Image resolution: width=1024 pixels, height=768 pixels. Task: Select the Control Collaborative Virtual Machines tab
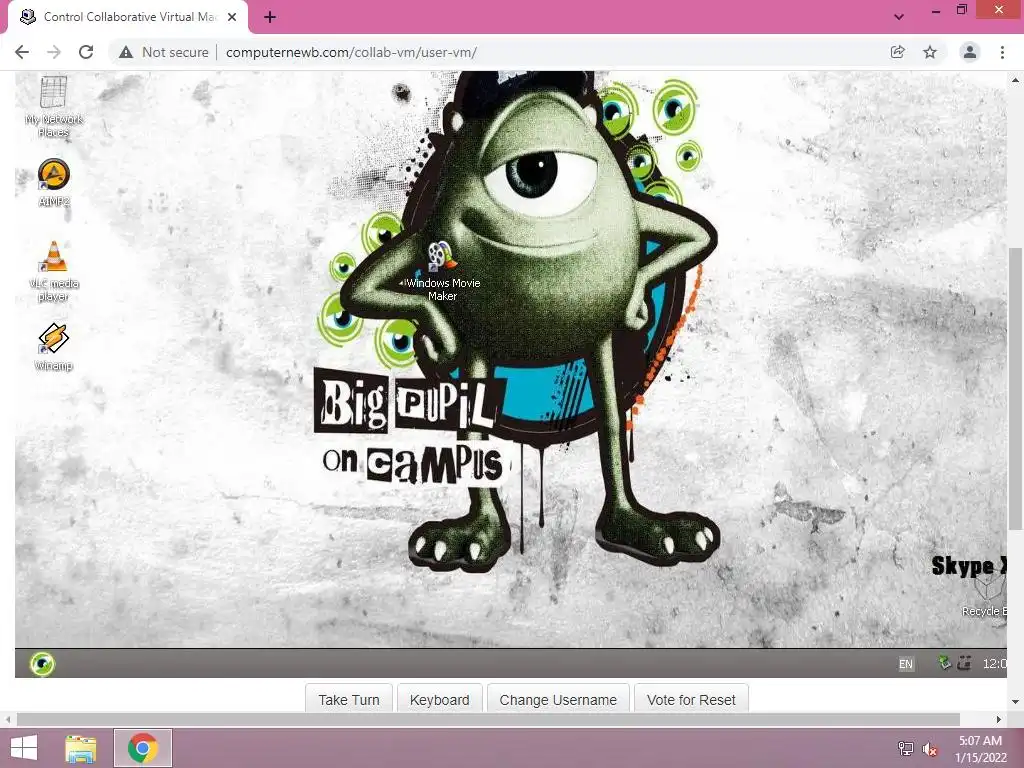[128, 17]
